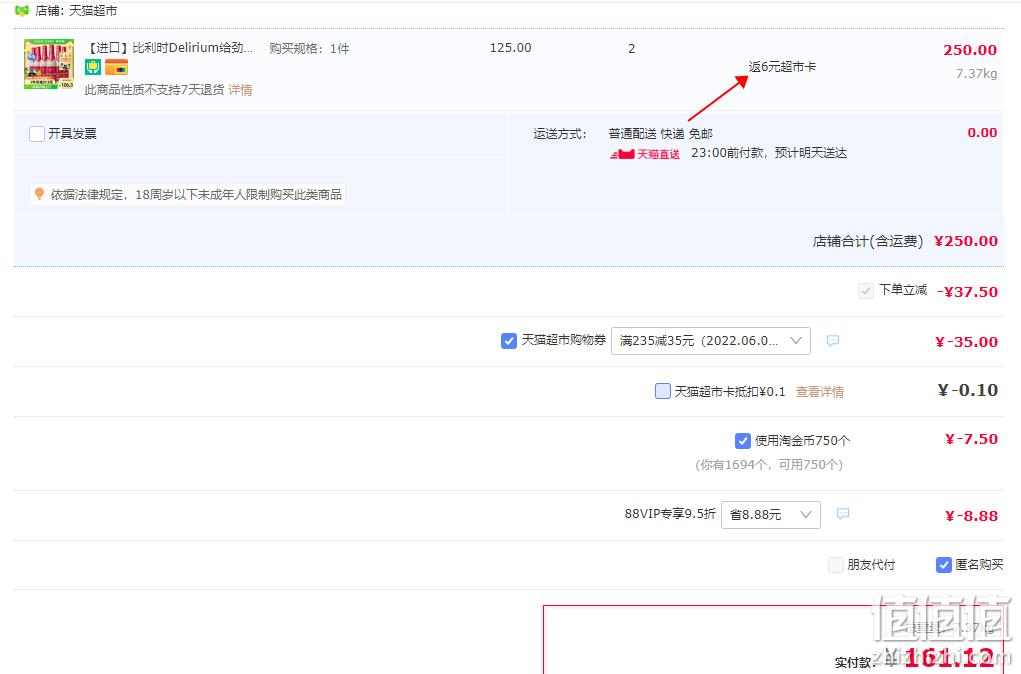This screenshot has height=674, width=1021.
Task: Click the comment bubble icon beside 省8.88元 dropdown
Action: [x=843, y=514]
